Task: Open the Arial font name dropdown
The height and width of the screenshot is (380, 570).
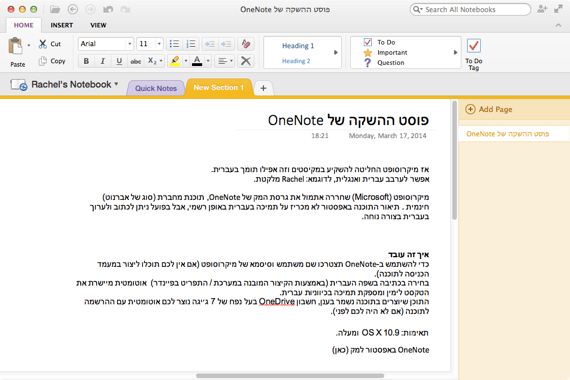Action: (129, 44)
